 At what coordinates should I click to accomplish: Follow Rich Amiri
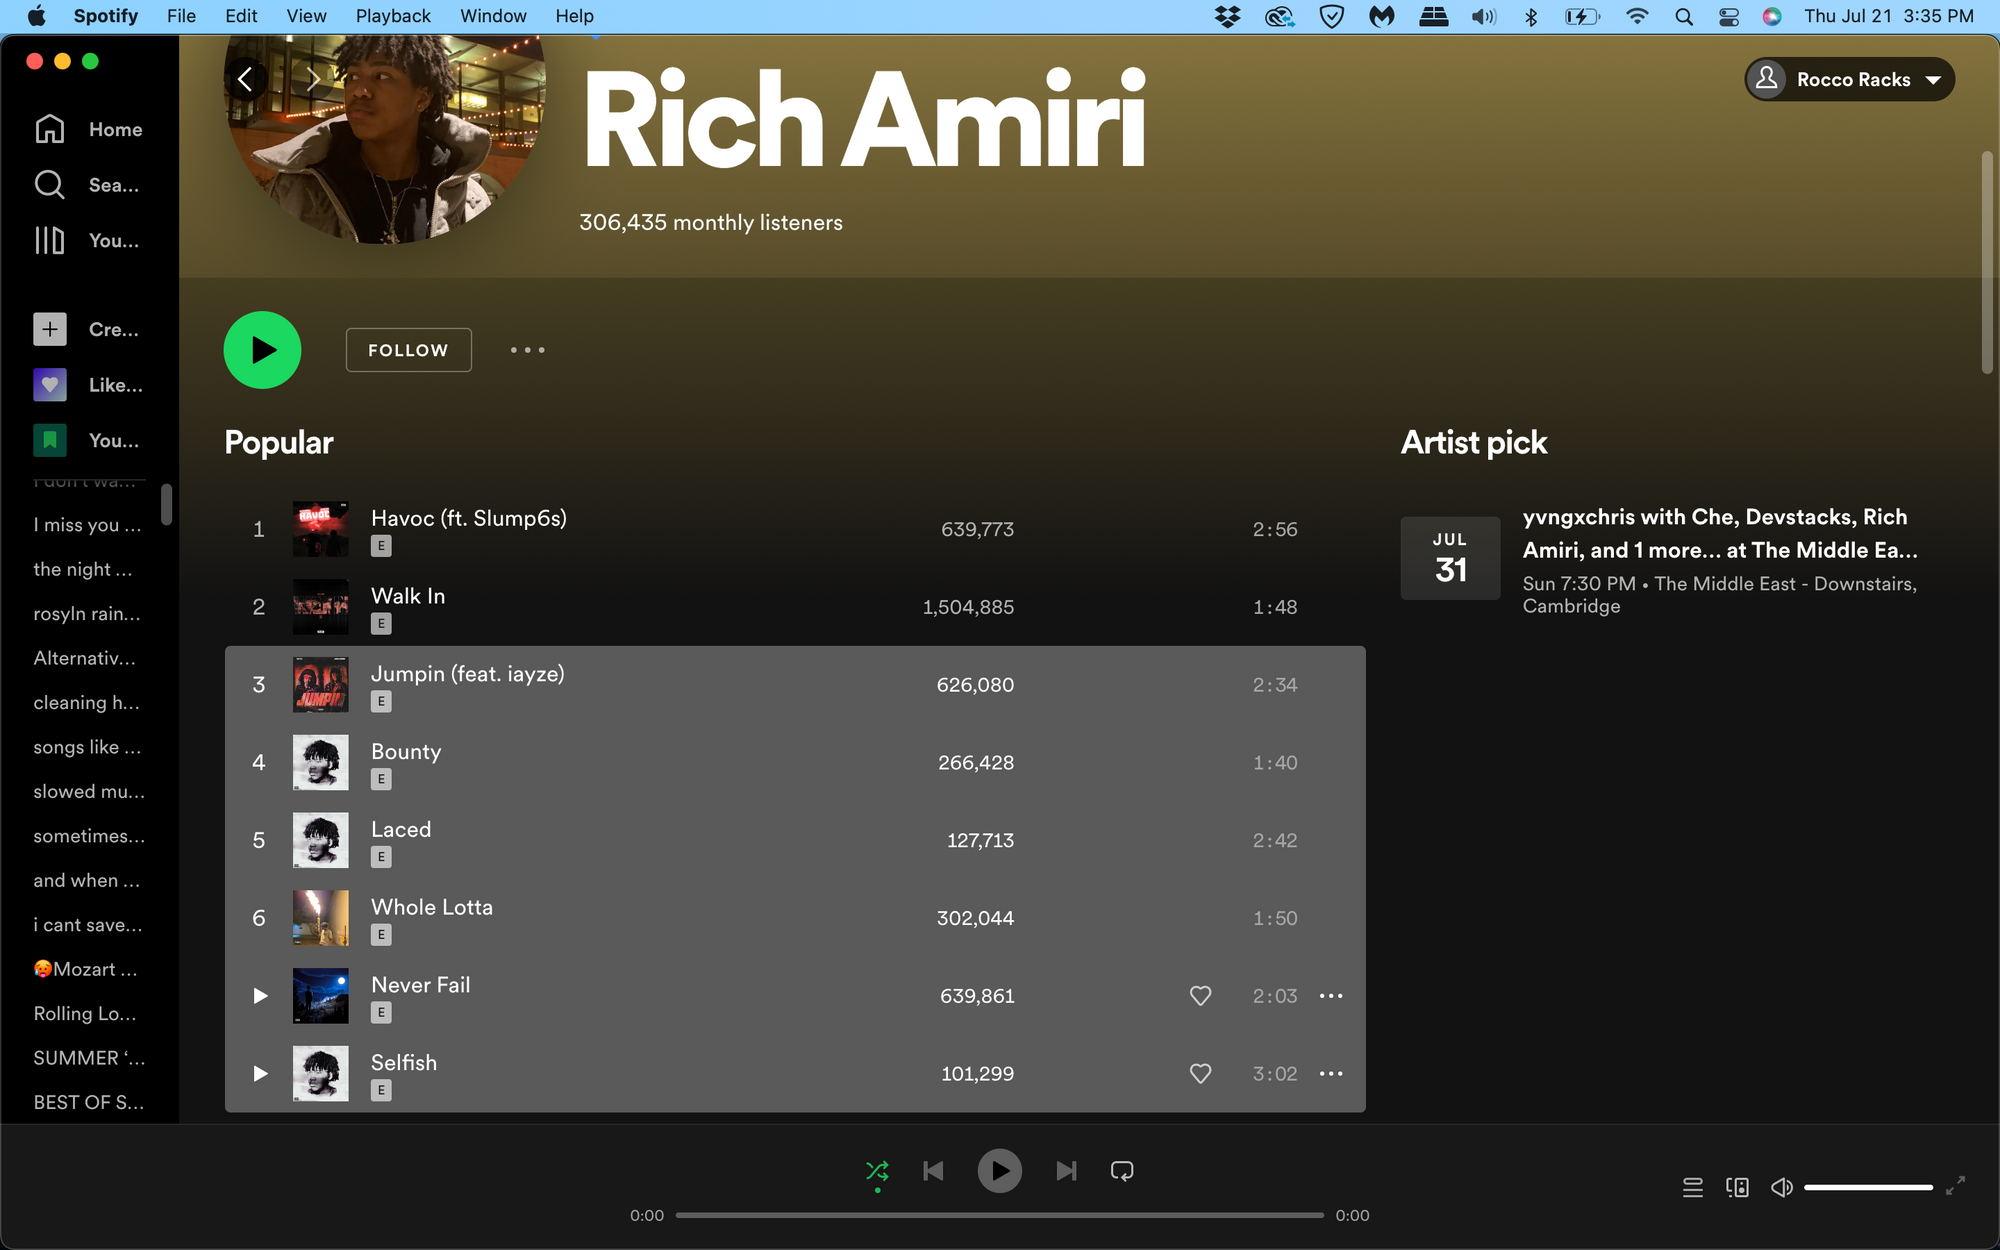click(408, 350)
